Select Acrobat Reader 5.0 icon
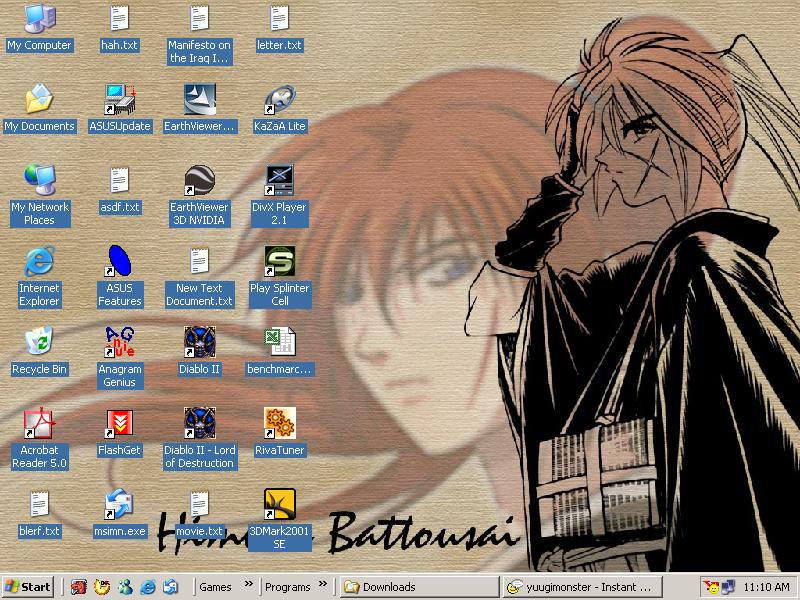Screen dimensions: 800x600 (x=39, y=425)
